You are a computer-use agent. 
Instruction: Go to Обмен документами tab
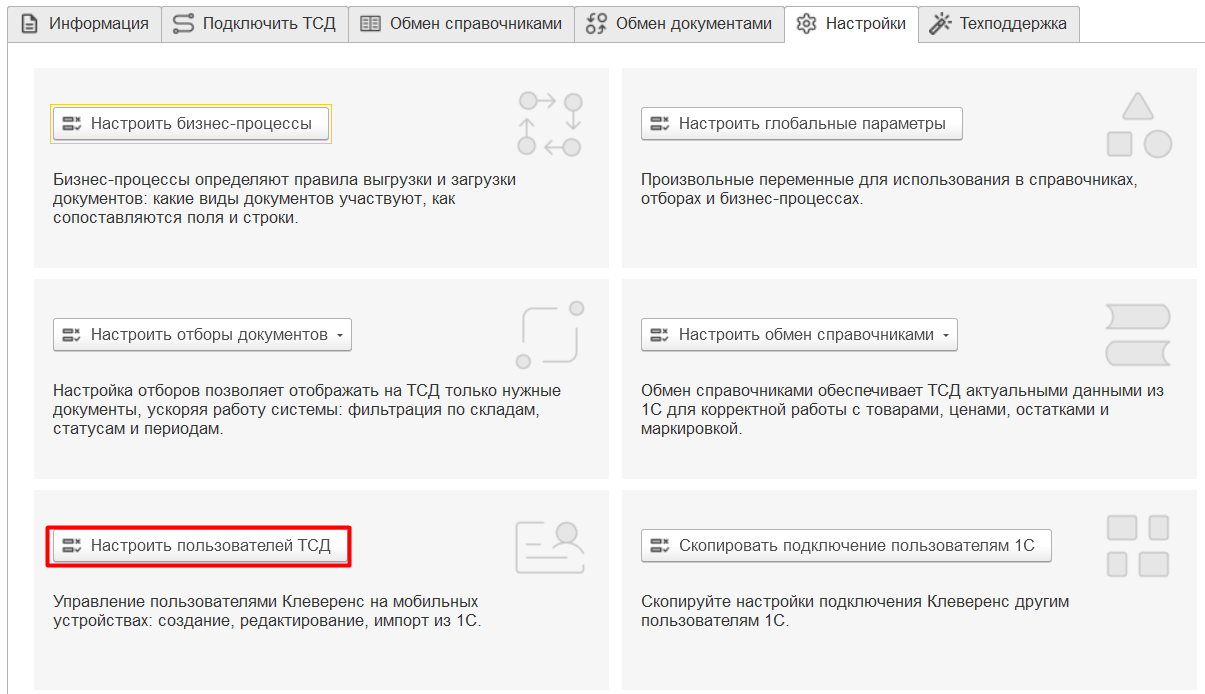[x=679, y=23]
